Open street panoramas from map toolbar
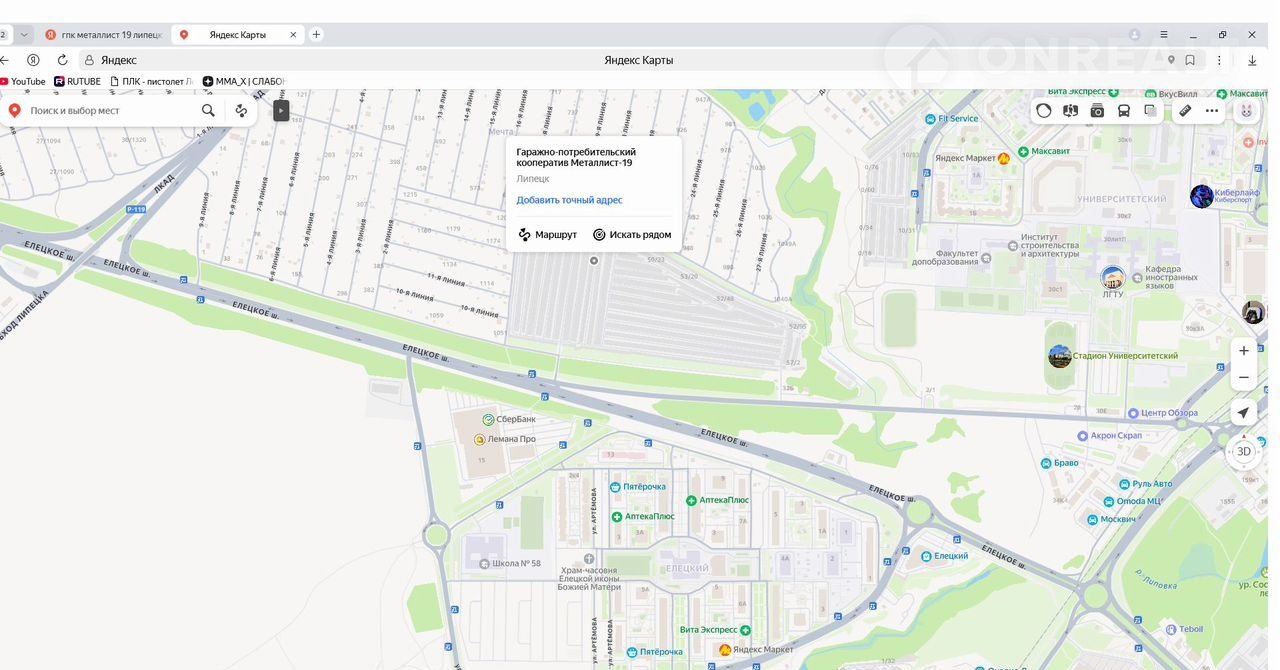The width and height of the screenshot is (1280, 670). (1071, 111)
